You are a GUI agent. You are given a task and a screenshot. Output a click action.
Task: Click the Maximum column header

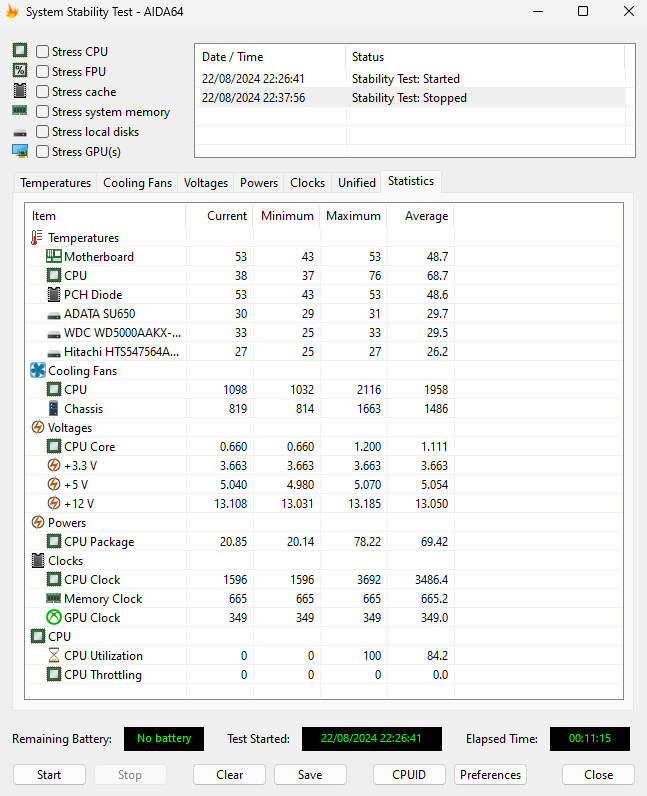pyautogui.click(x=353, y=216)
